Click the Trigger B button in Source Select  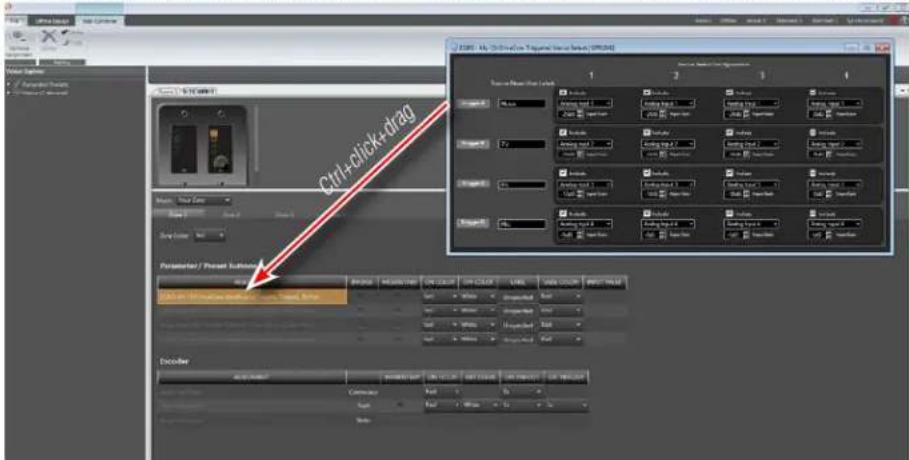[x=472, y=144]
